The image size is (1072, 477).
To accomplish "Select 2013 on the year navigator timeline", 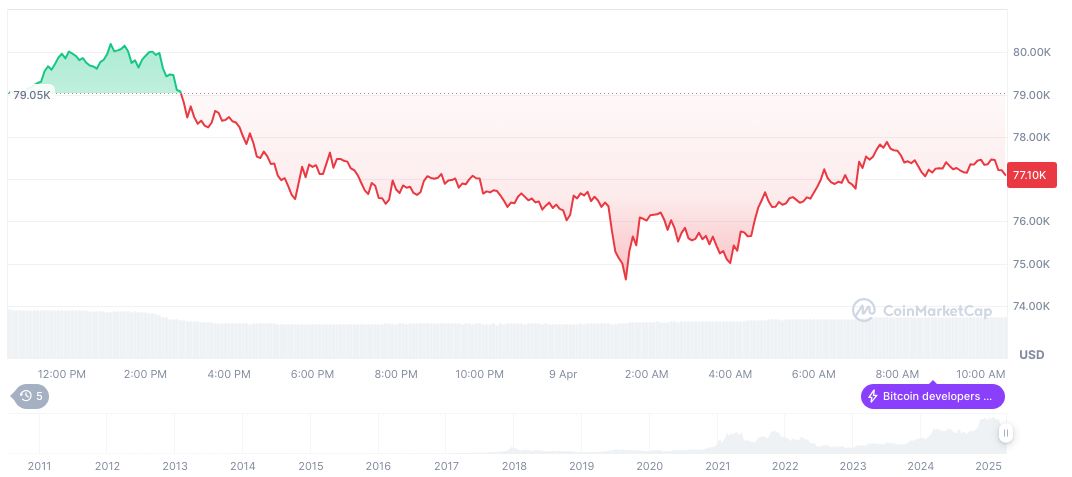I will (175, 466).
